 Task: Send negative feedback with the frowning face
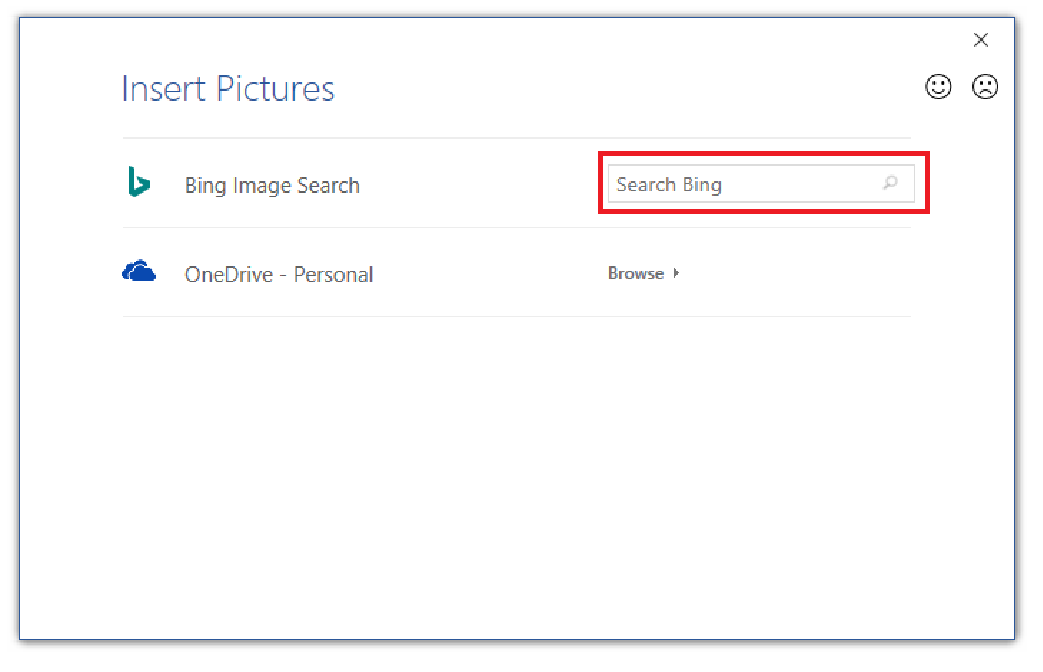click(x=985, y=86)
